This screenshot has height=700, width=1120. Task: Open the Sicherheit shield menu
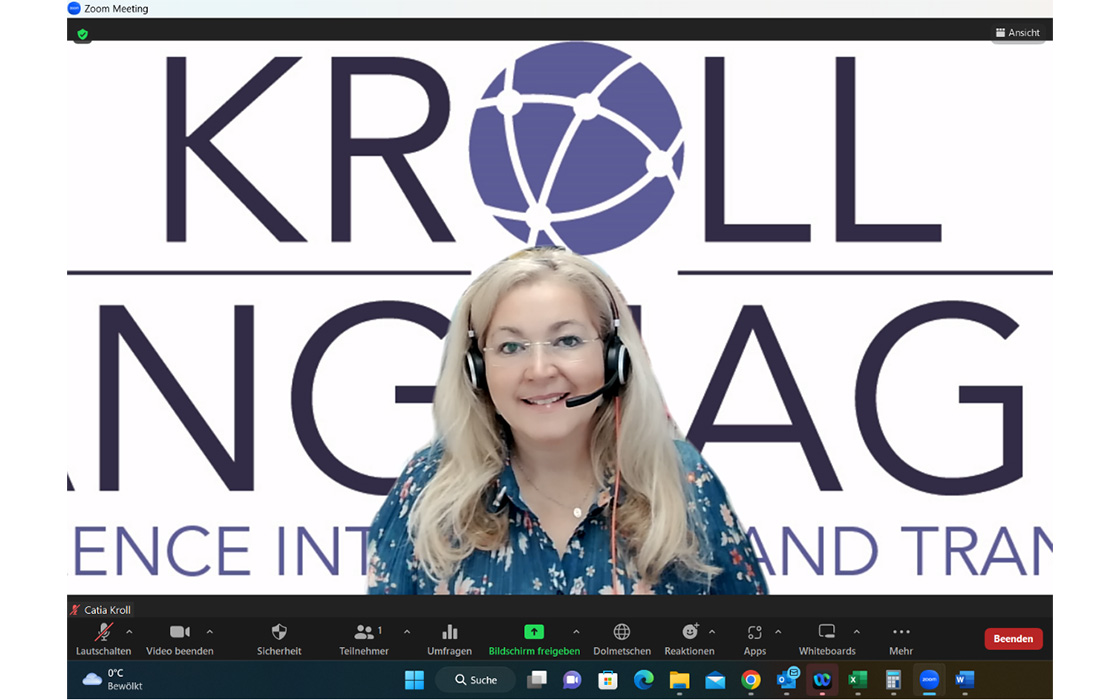pos(279,639)
